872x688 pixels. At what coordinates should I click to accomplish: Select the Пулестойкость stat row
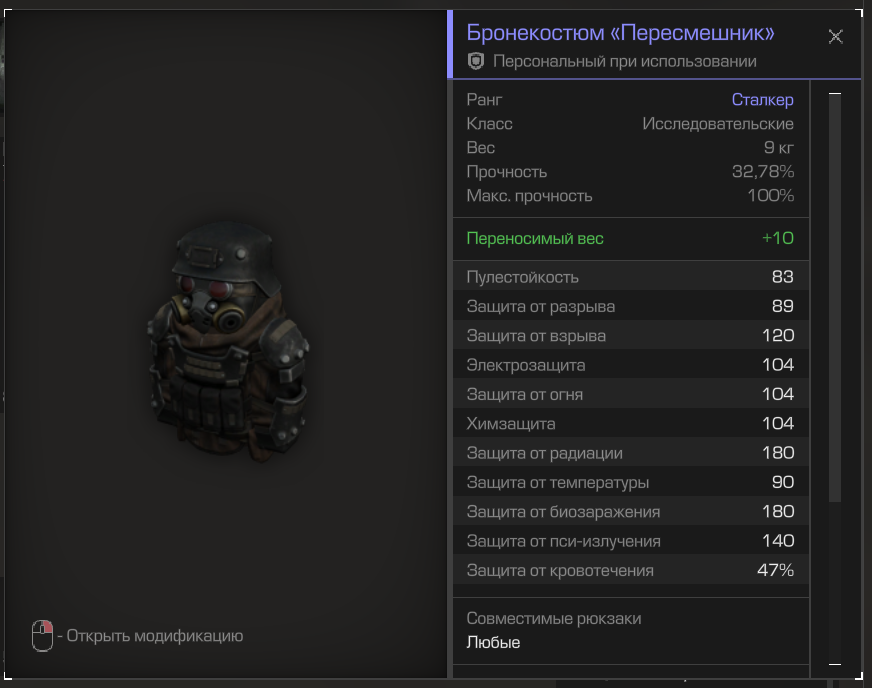630,277
